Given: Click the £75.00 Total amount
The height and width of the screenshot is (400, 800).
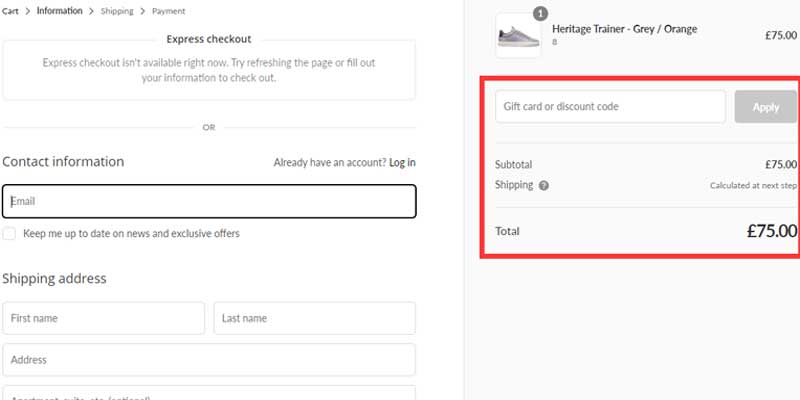Looking at the screenshot, I should [x=771, y=231].
